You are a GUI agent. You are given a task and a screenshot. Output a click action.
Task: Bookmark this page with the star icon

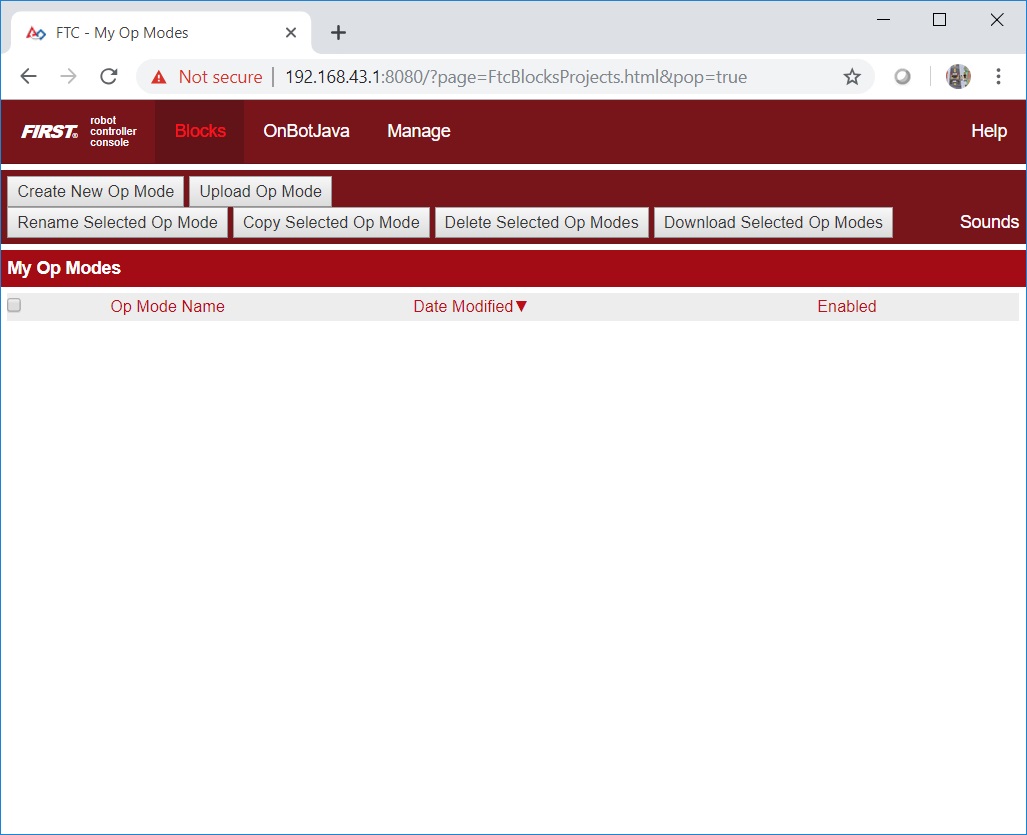[x=852, y=77]
